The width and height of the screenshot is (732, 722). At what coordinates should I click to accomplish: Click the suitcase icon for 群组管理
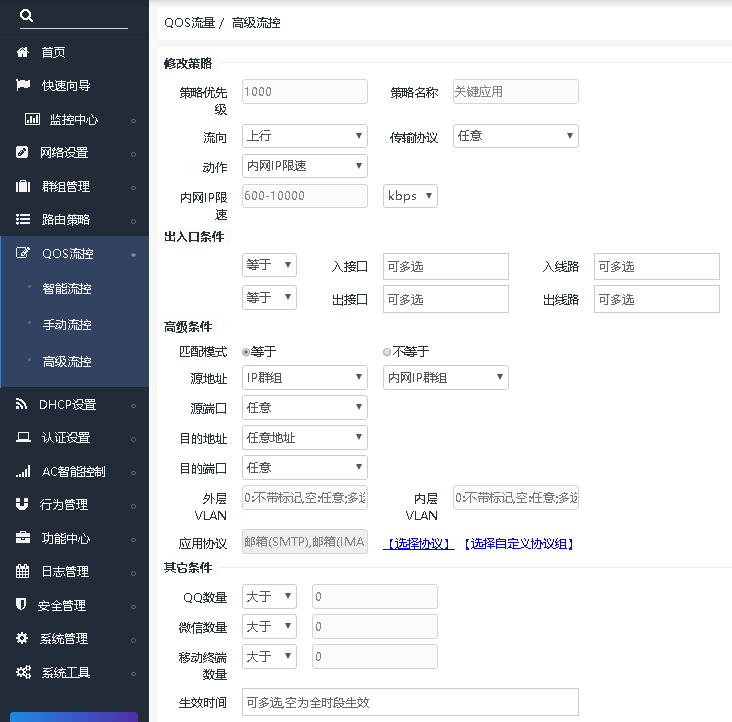pos(22,186)
